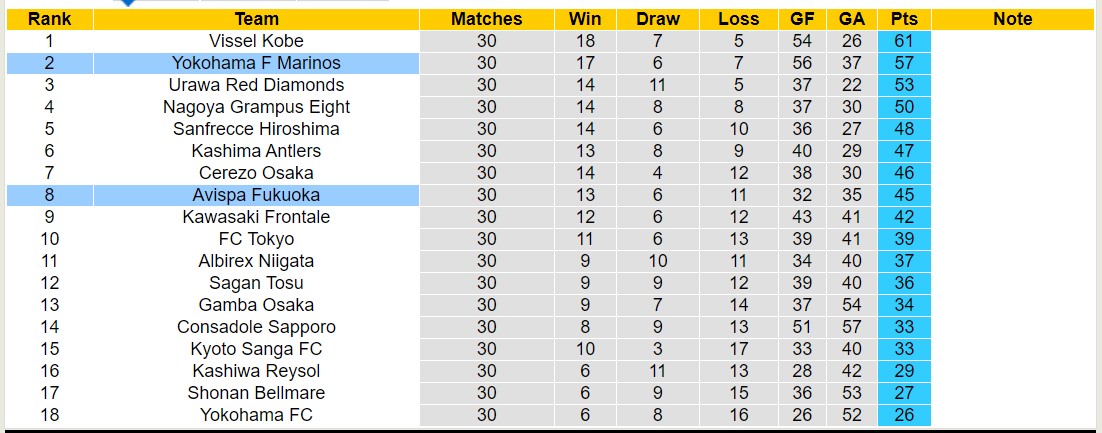This screenshot has width=1102, height=433.
Task: Open Urawa Red Diamonds team entry
Action: 256,85
